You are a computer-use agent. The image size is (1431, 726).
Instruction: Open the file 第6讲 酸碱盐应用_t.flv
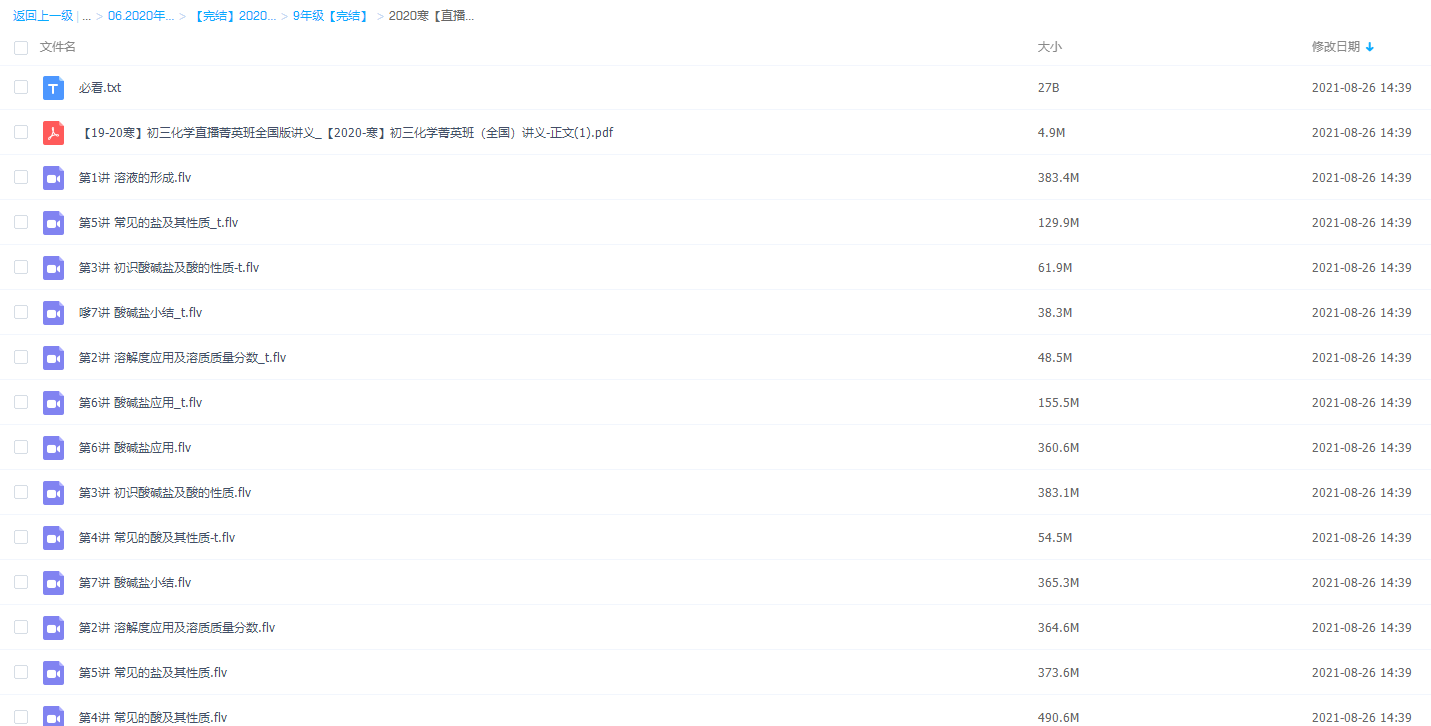click(x=140, y=403)
